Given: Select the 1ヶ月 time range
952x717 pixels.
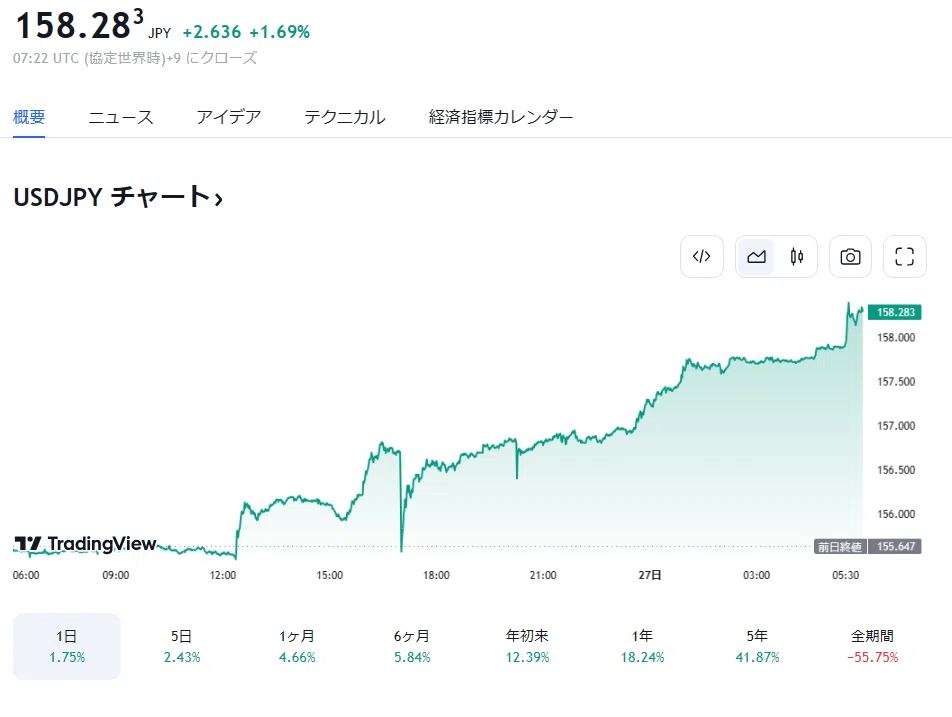Looking at the screenshot, I should pos(297,646).
